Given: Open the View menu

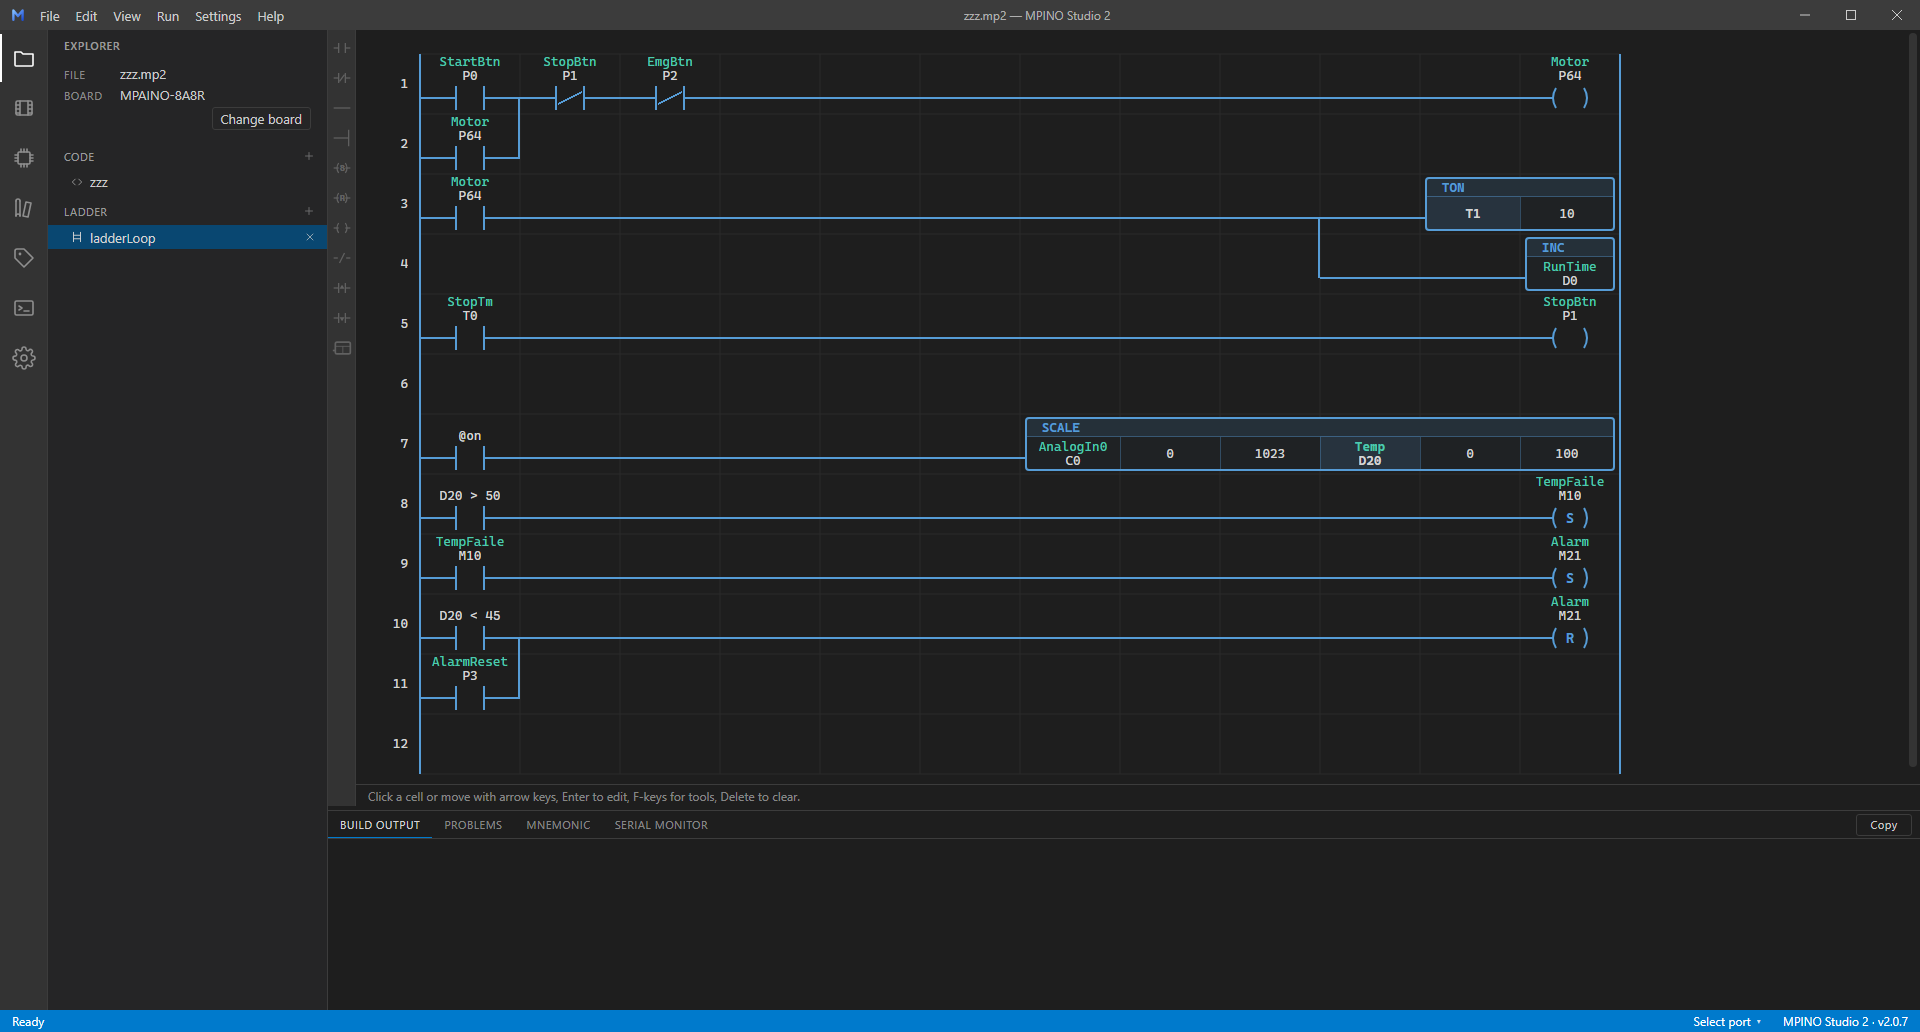Looking at the screenshot, I should (127, 16).
